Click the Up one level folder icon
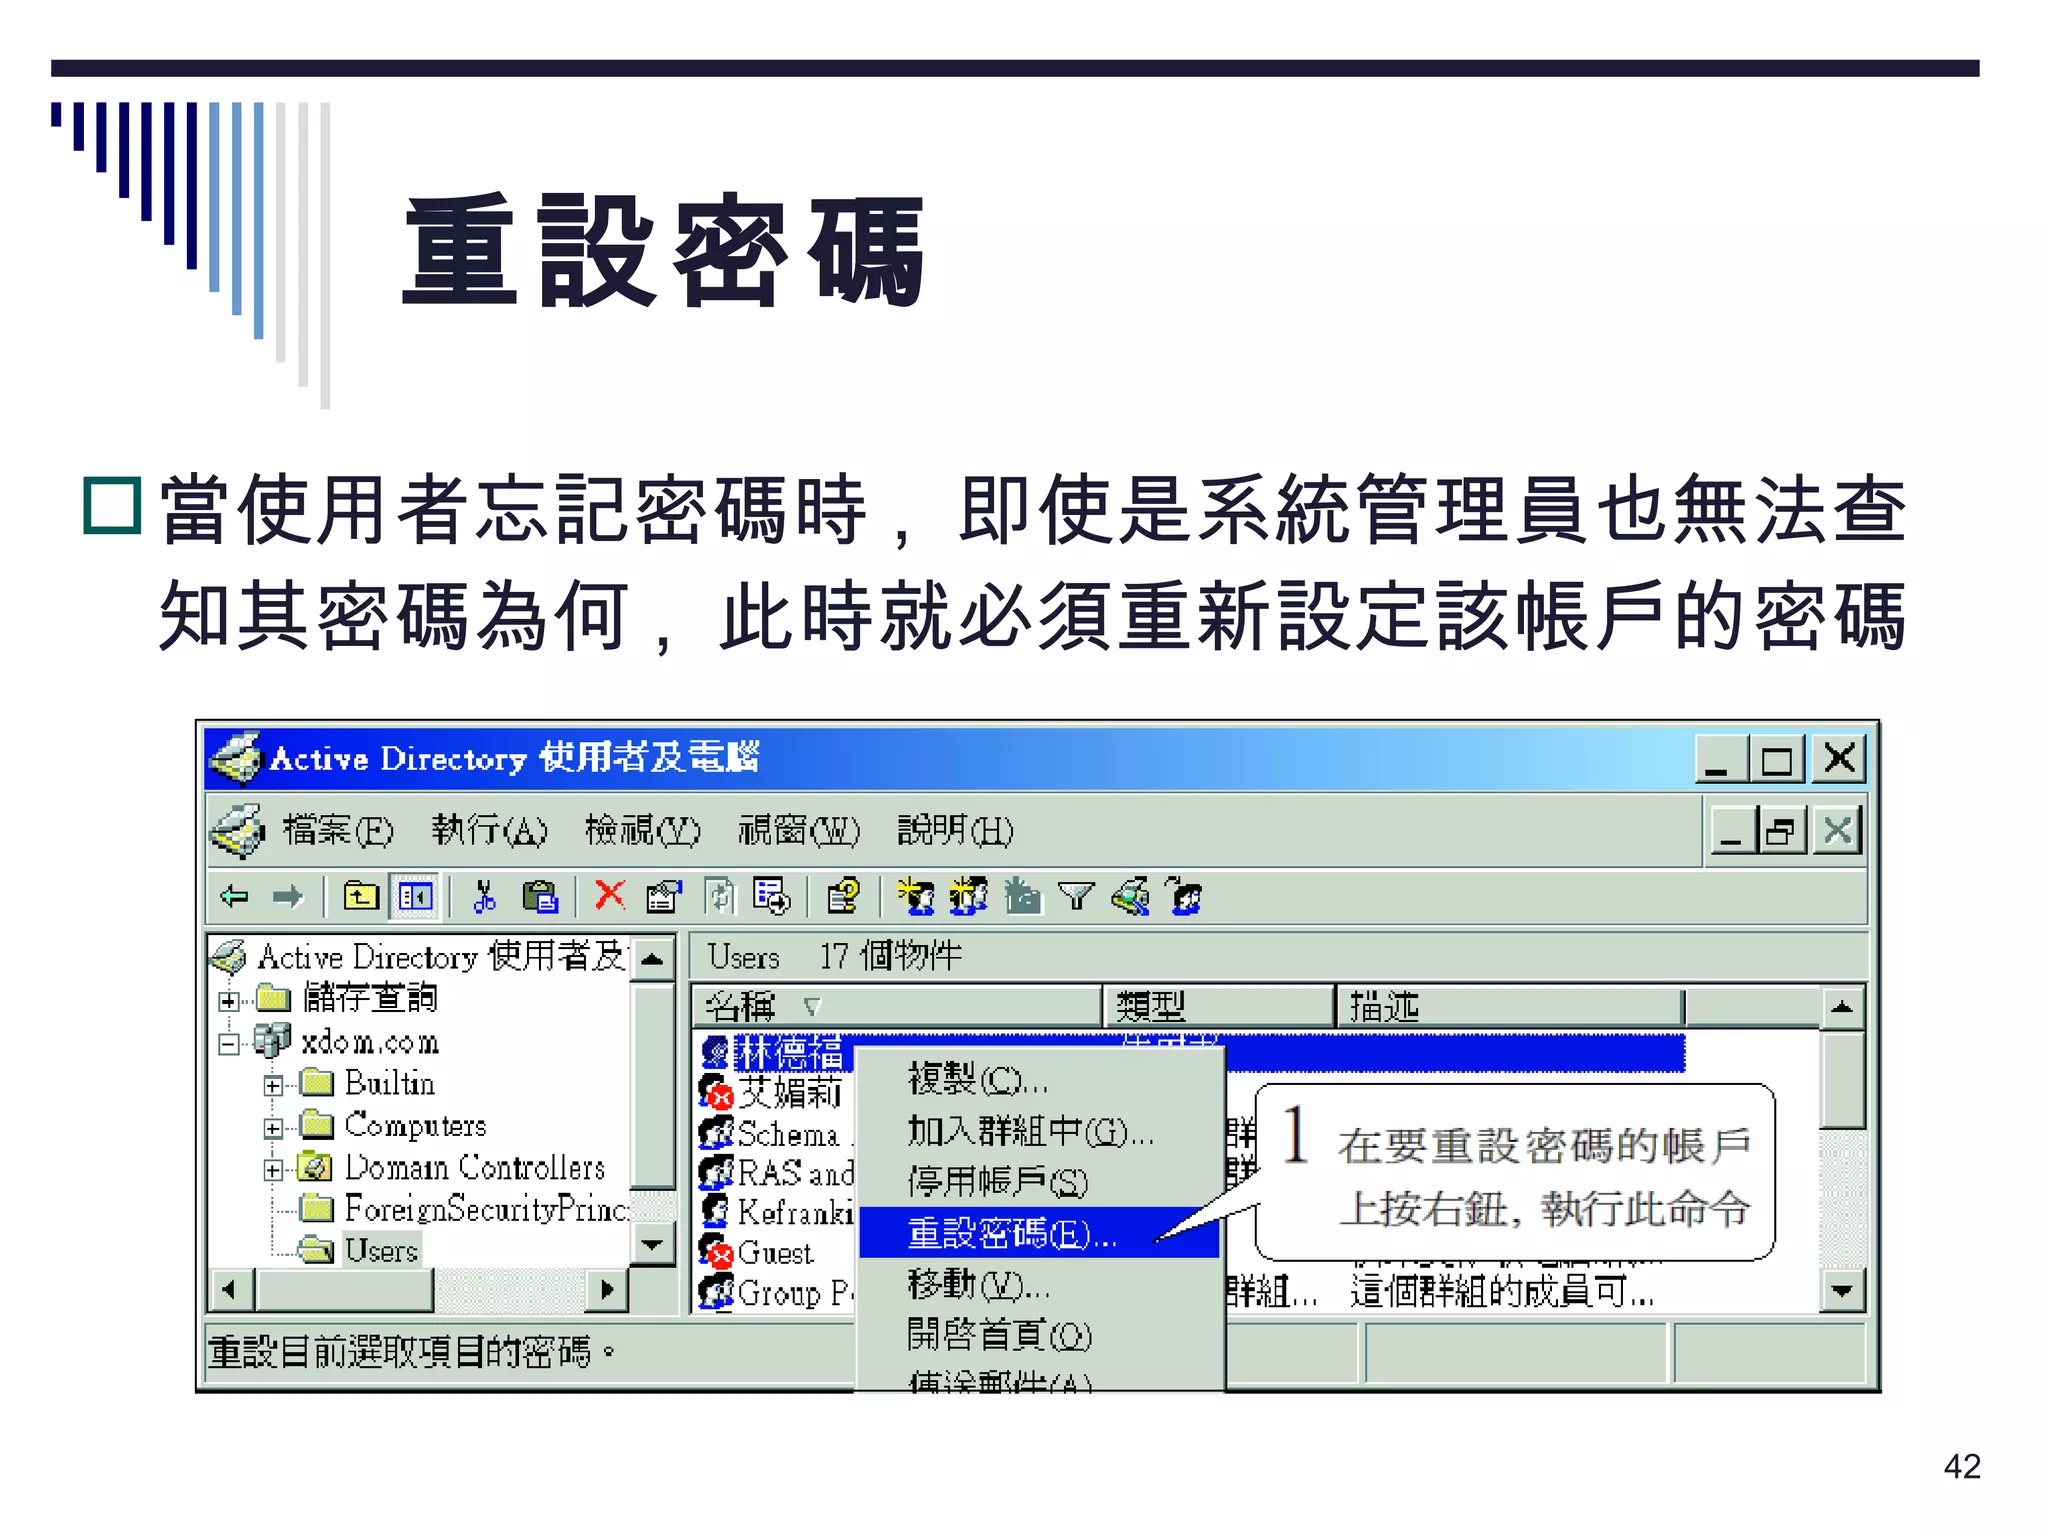Image resolution: width=2048 pixels, height=1536 pixels. click(x=360, y=896)
